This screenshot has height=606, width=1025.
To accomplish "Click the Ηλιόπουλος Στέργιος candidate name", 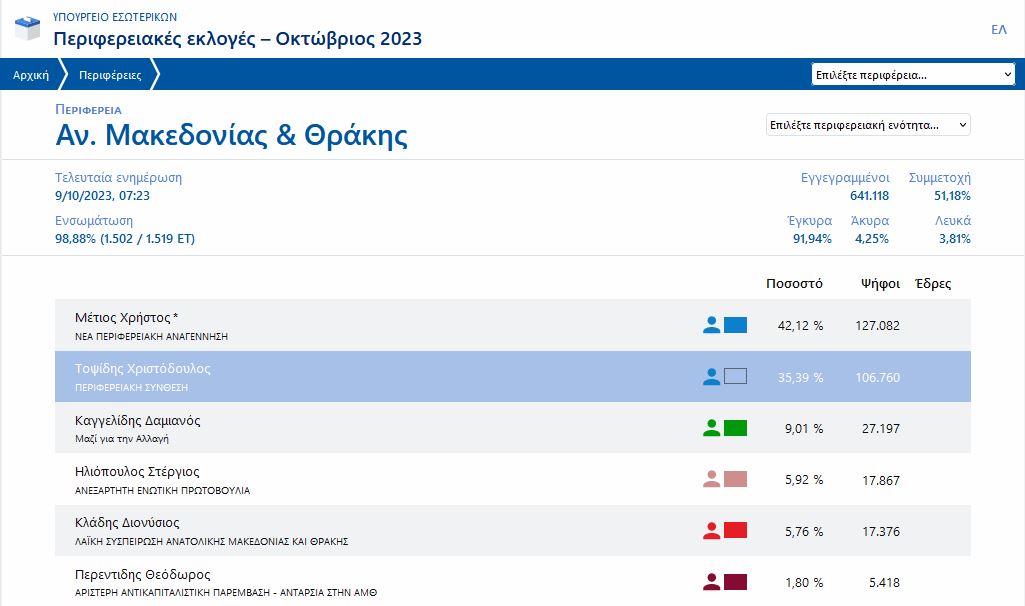I will (x=137, y=472).
